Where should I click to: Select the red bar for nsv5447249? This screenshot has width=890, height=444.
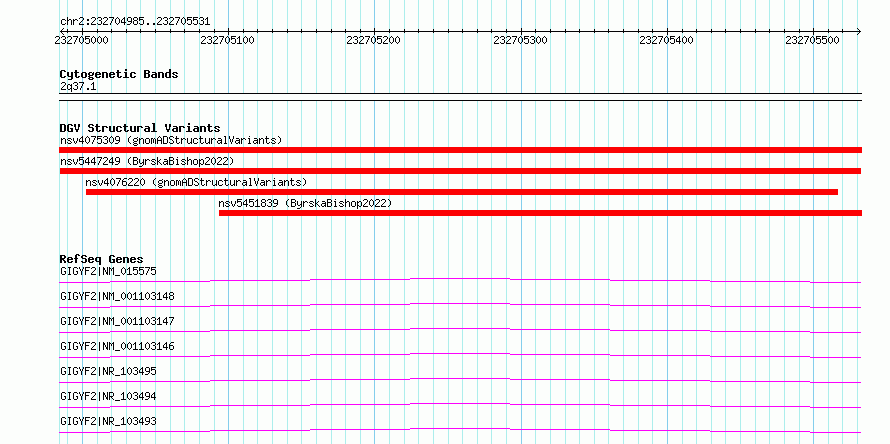point(460,171)
